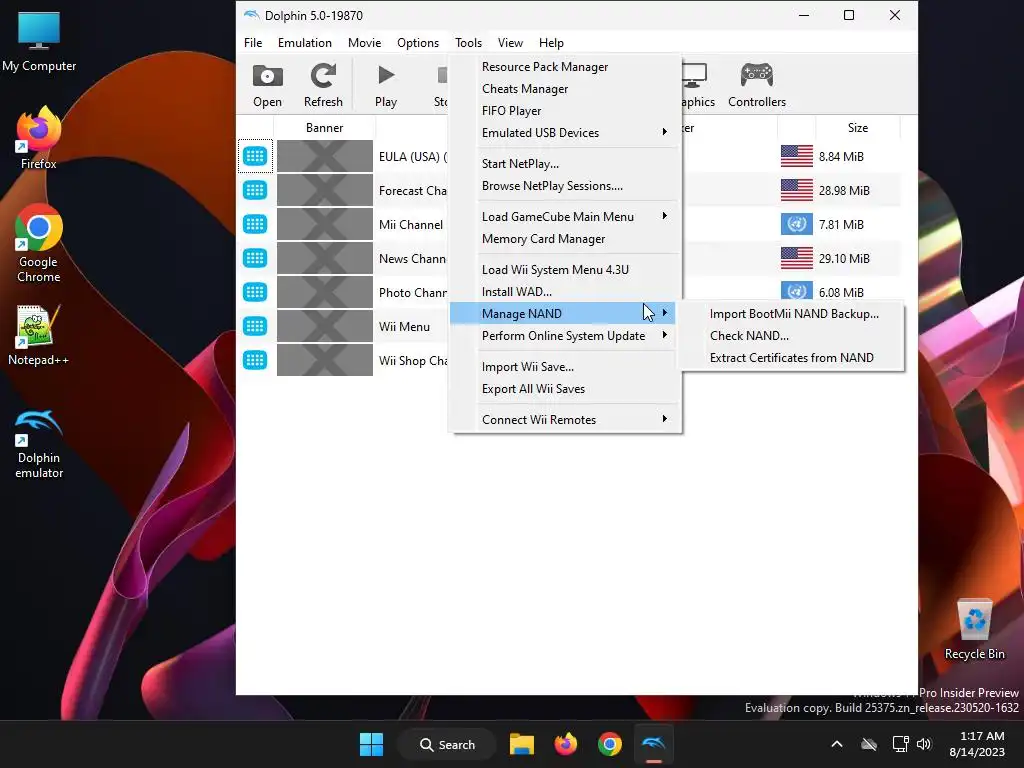Open the Emulation menu
The height and width of the screenshot is (768, 1024).
(304, 42)
